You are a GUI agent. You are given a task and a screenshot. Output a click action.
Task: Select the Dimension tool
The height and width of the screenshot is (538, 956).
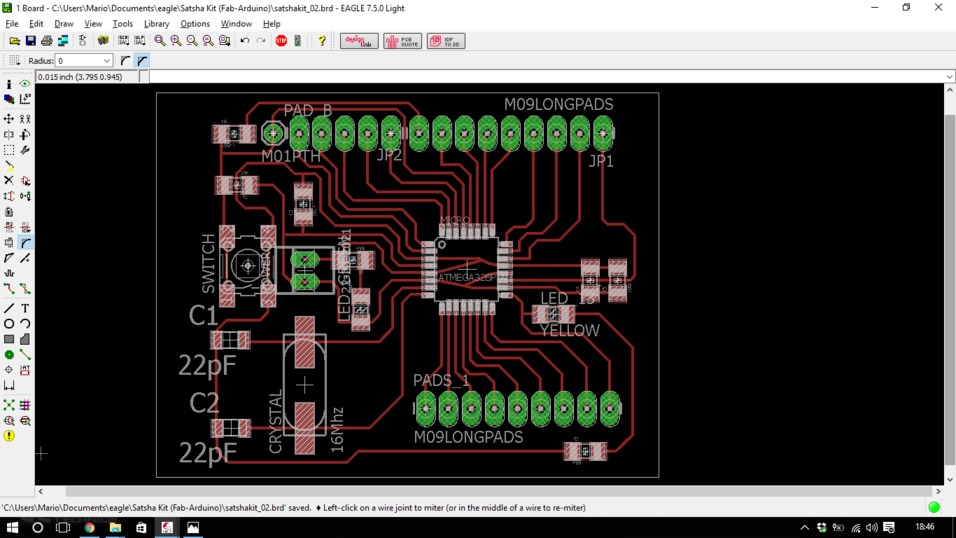(x=9, y=386)
